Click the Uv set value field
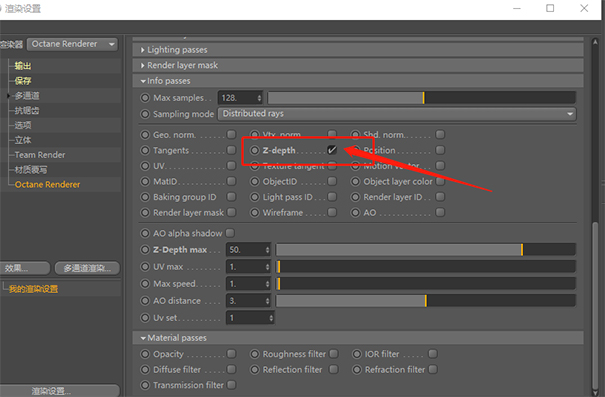This screenshot has height=397, width=605. pos(247,318)
